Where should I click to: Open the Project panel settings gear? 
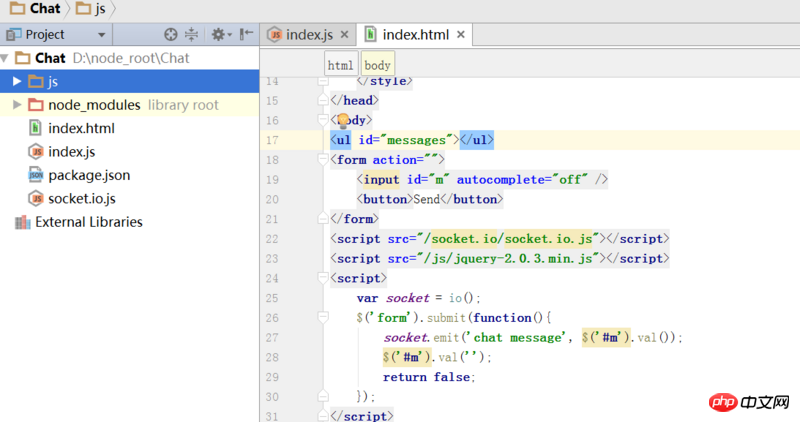click(x=217, y=34)
